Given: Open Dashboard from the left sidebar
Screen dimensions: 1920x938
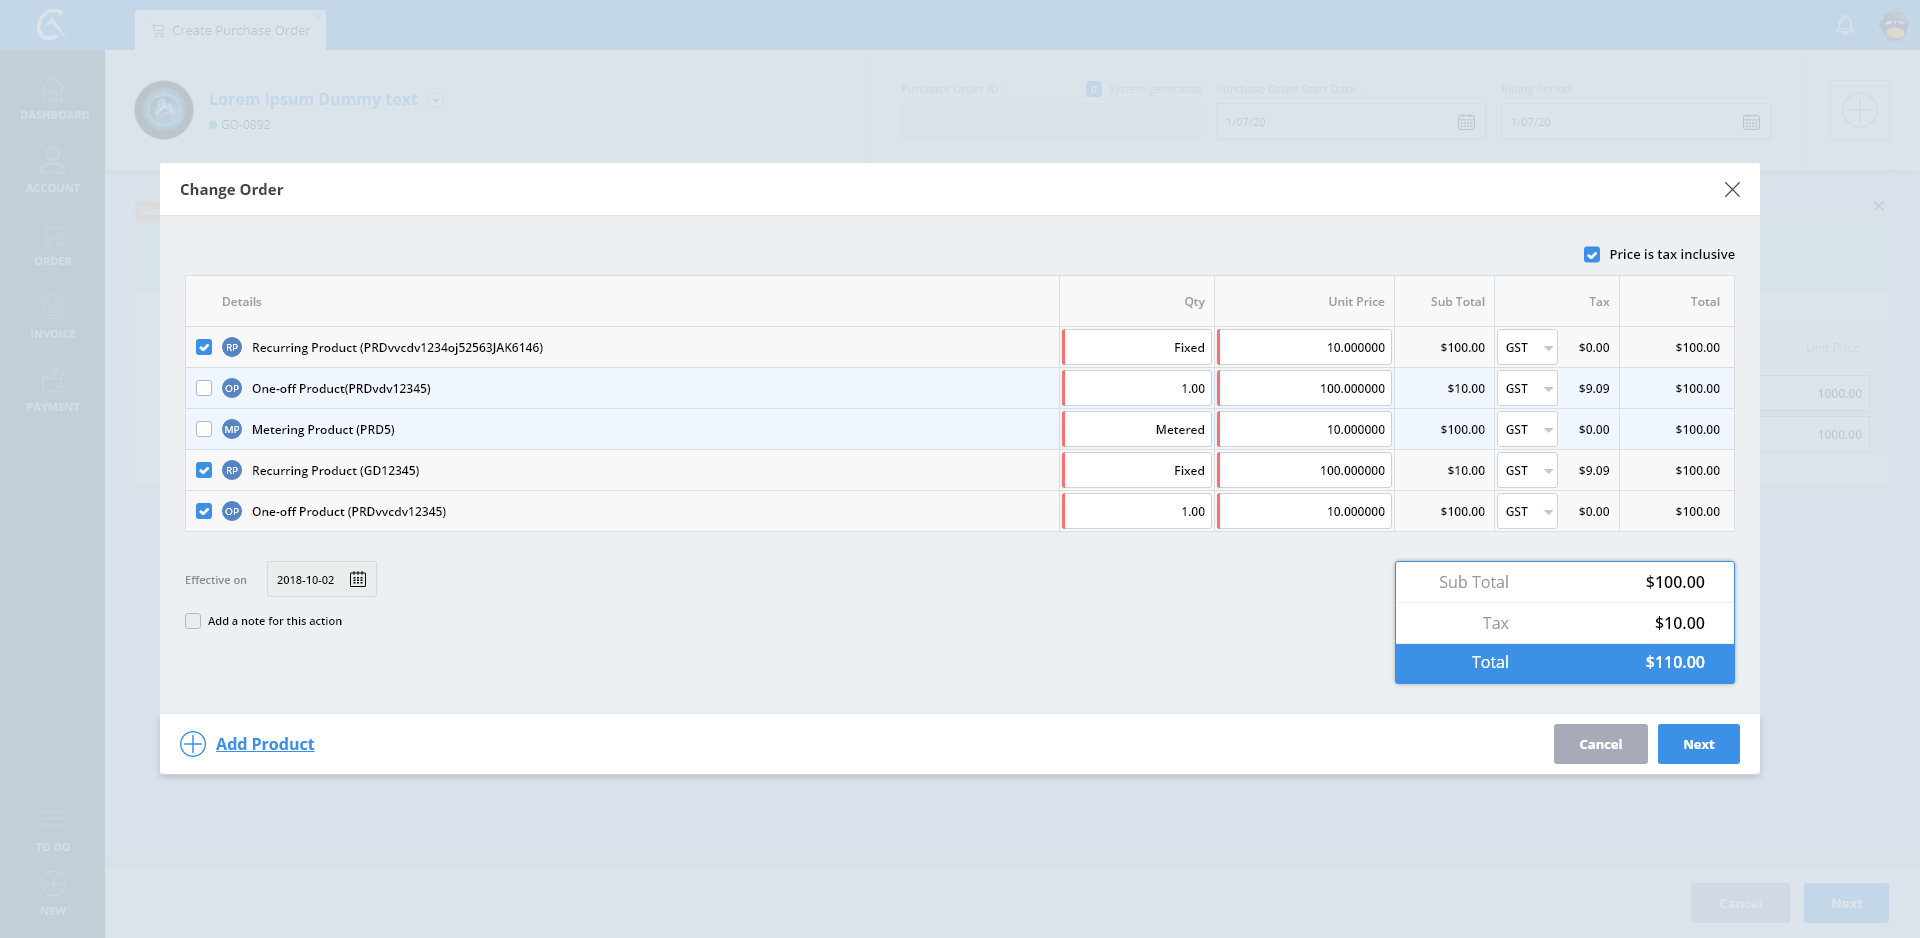Looking at the screenshot, I should point(53,99).
